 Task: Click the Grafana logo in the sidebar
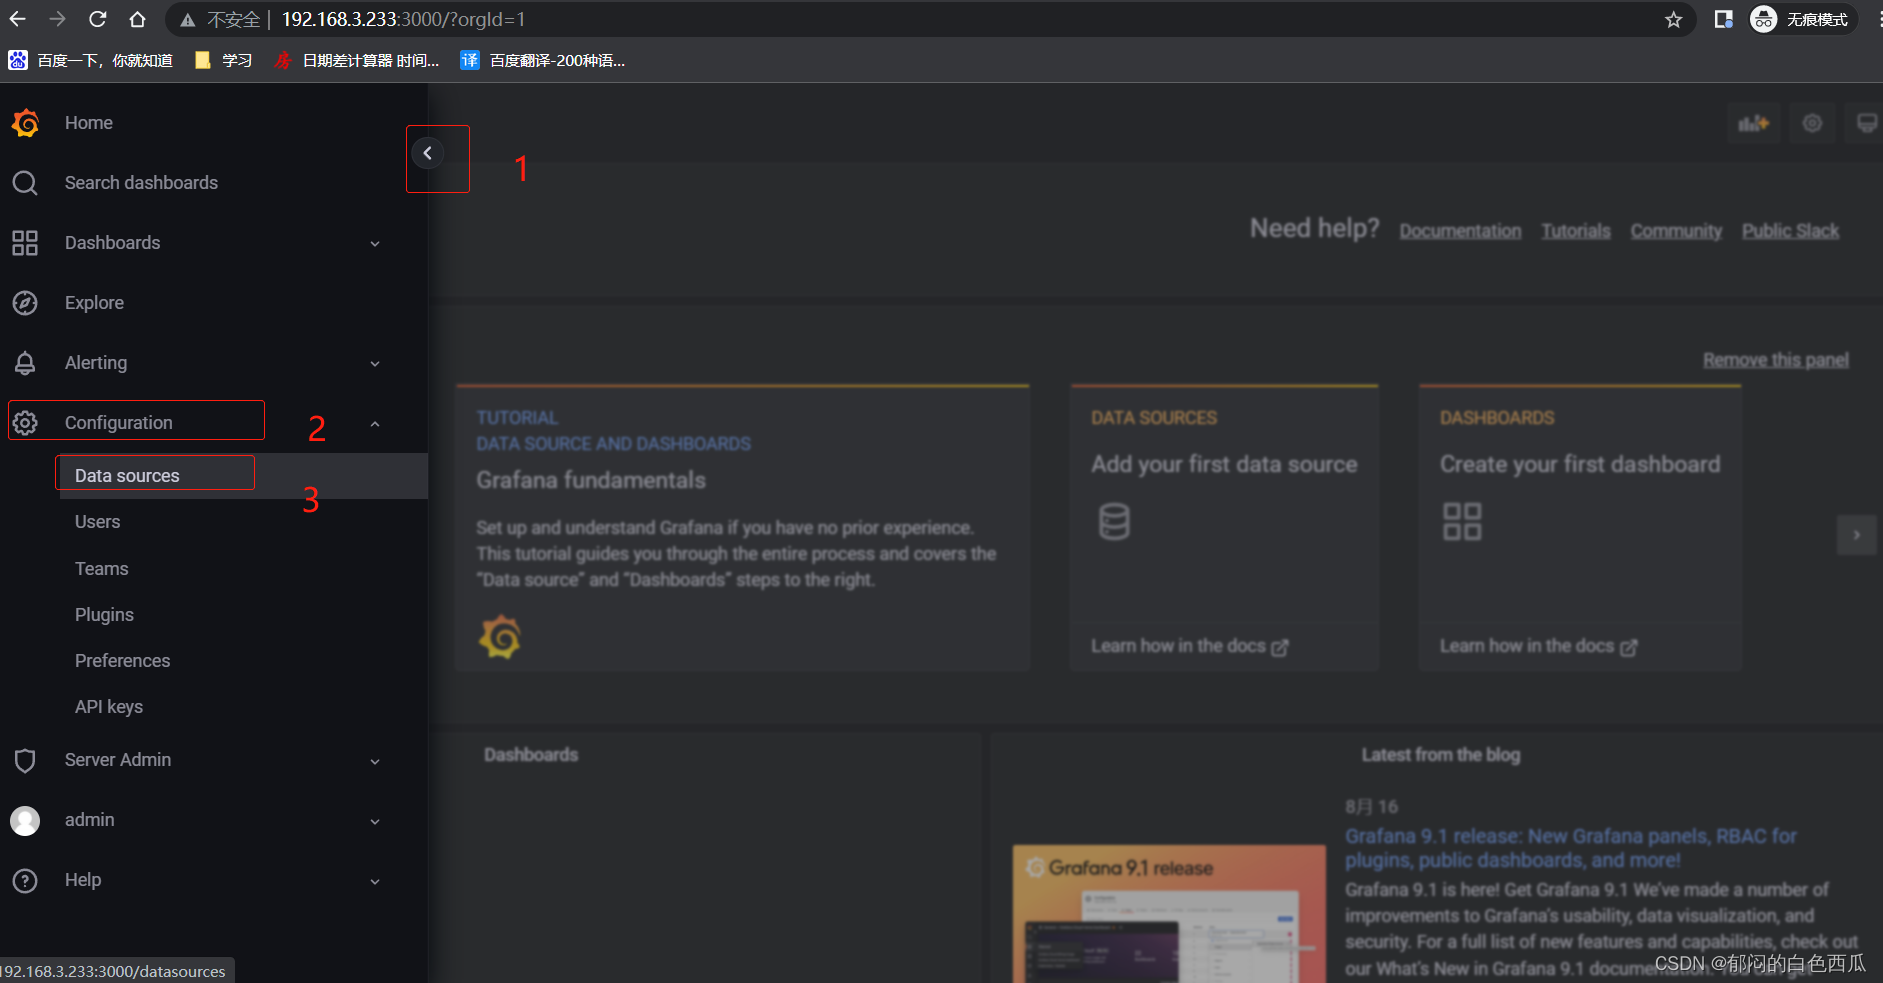(x=25, y=123)
